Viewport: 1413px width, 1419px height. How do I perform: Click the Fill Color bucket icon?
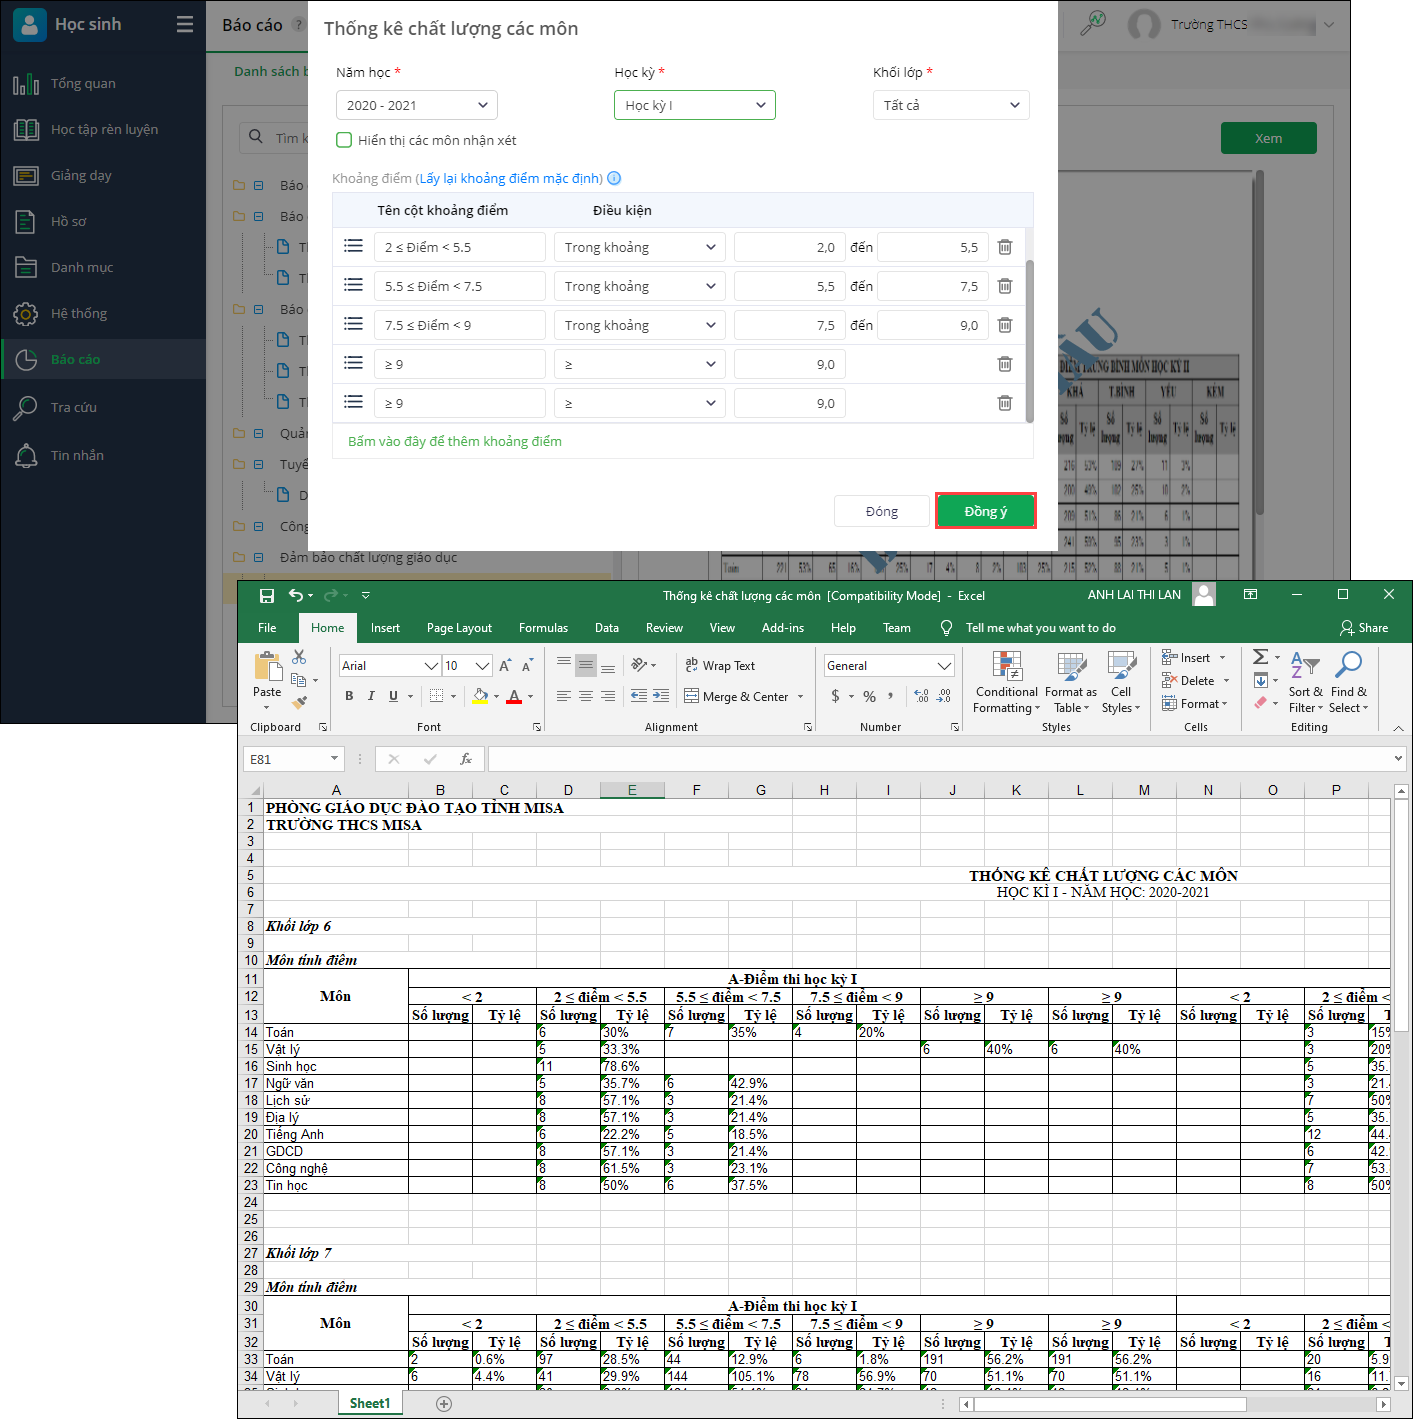(x=481, y=696)
